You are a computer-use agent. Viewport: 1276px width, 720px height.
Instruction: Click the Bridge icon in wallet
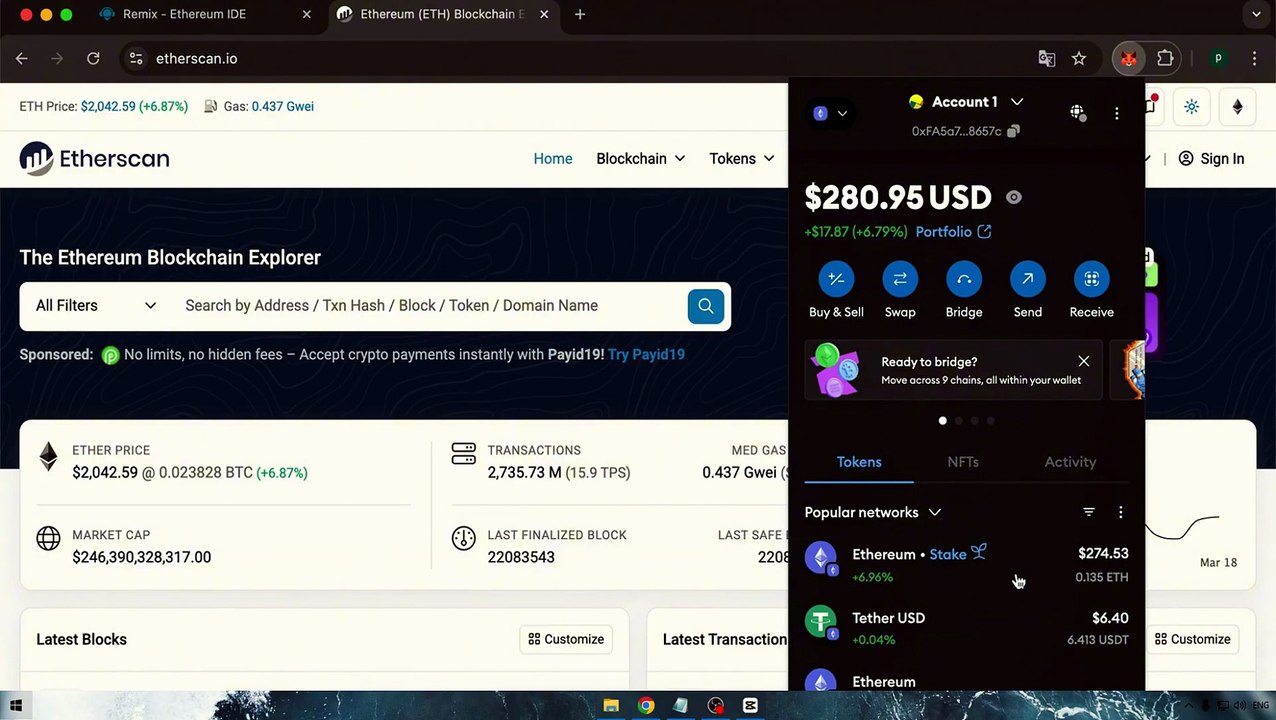pyautogui.click(x=964, y=279)
